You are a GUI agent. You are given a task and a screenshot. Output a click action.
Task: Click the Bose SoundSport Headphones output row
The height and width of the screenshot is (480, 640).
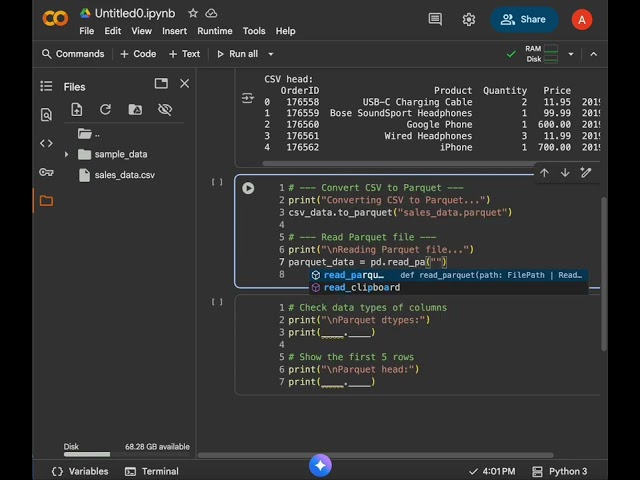coord(431,113)
